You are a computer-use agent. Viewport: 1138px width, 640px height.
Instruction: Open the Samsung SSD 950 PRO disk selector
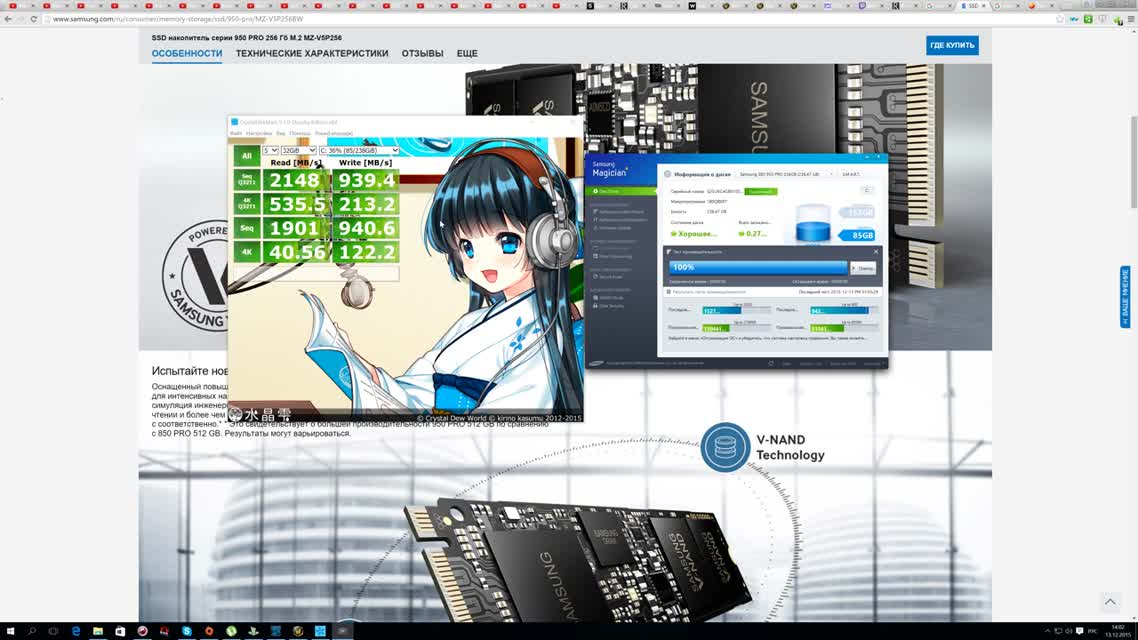[x=786, y=174]
